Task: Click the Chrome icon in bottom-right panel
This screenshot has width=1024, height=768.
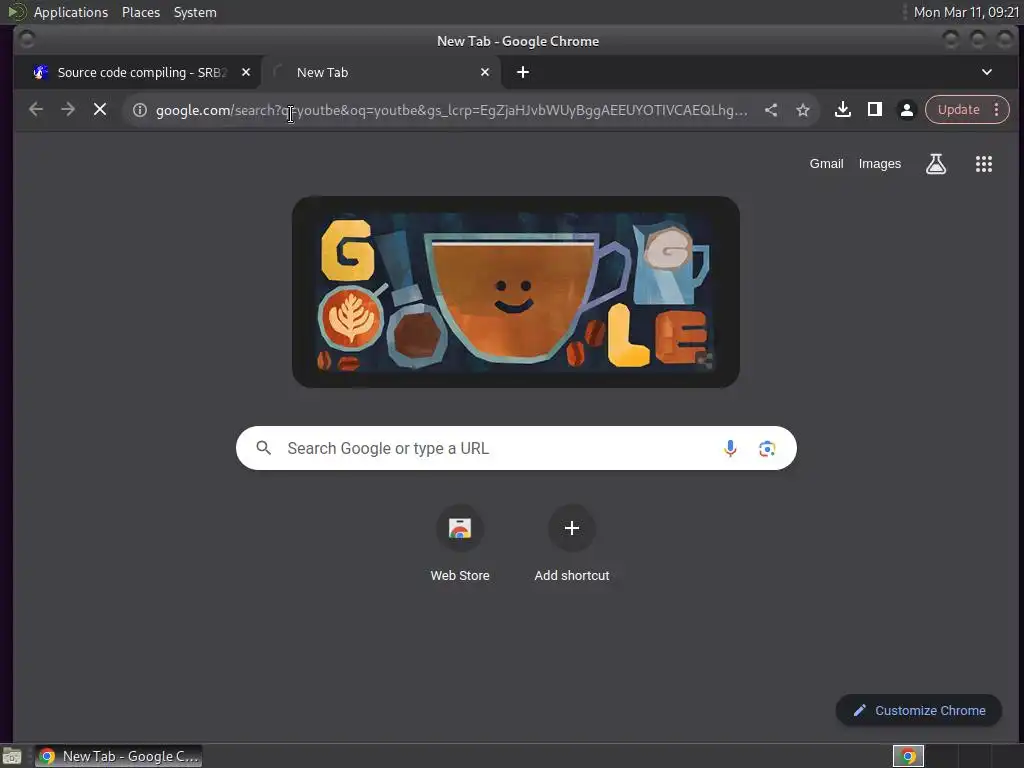Action: click(x=908, y=756)
